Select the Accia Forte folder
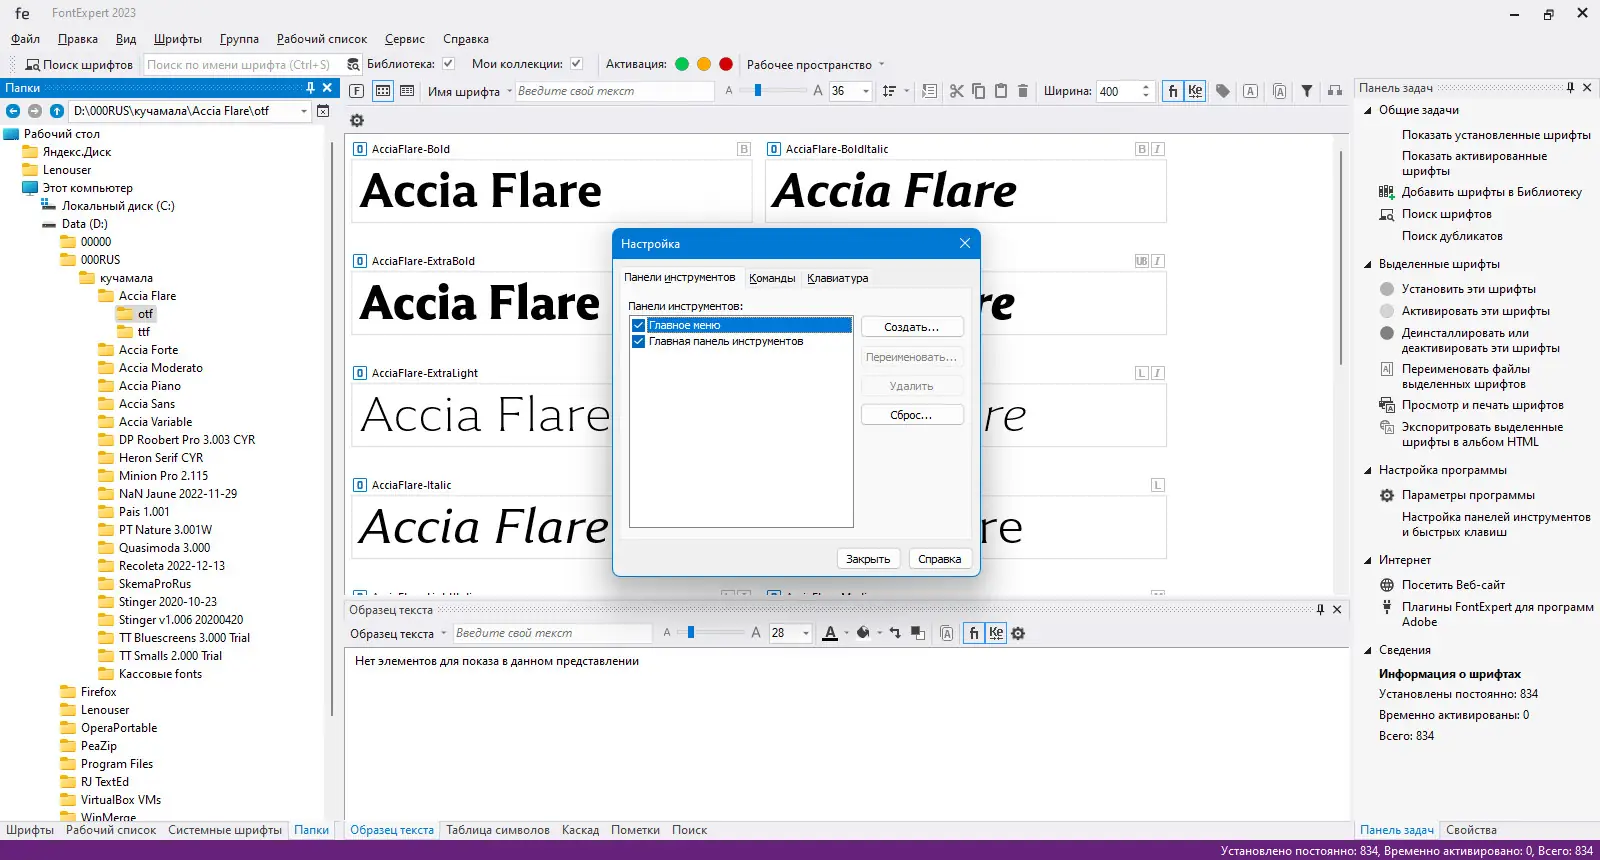Image resolution: width=1600 pixels, height=860 pixels. pos(148,350)
